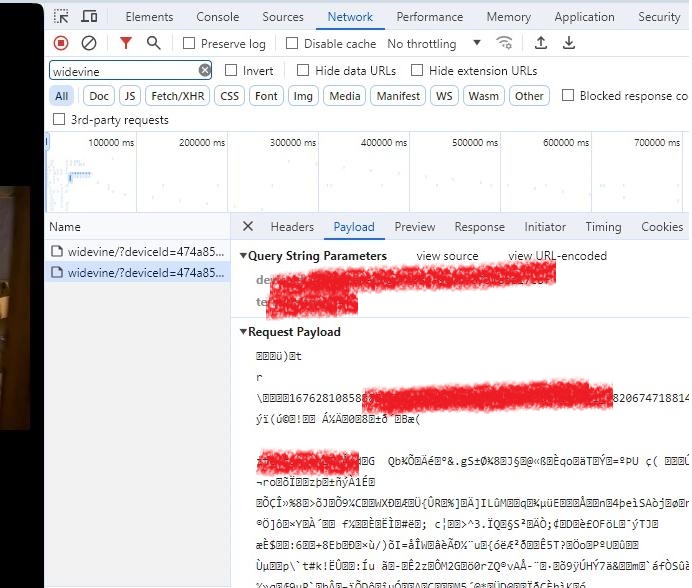The width and height of the screenshot is (692, 588).
Task: Filter requests by WS type
Action: click(444, 96)
